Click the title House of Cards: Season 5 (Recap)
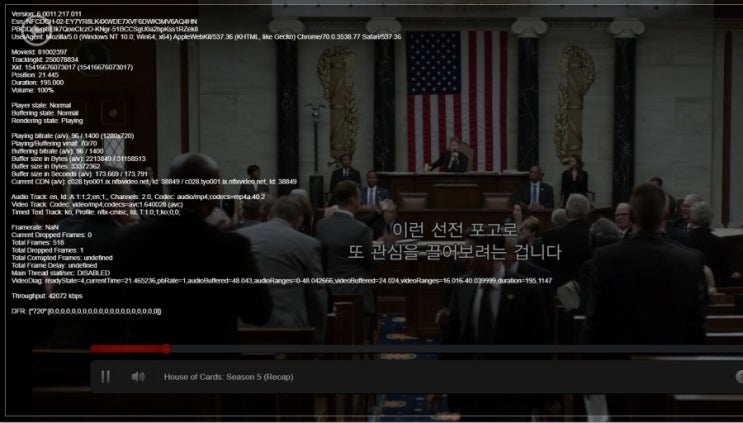743x423 pixels. (x=228, y=377)
